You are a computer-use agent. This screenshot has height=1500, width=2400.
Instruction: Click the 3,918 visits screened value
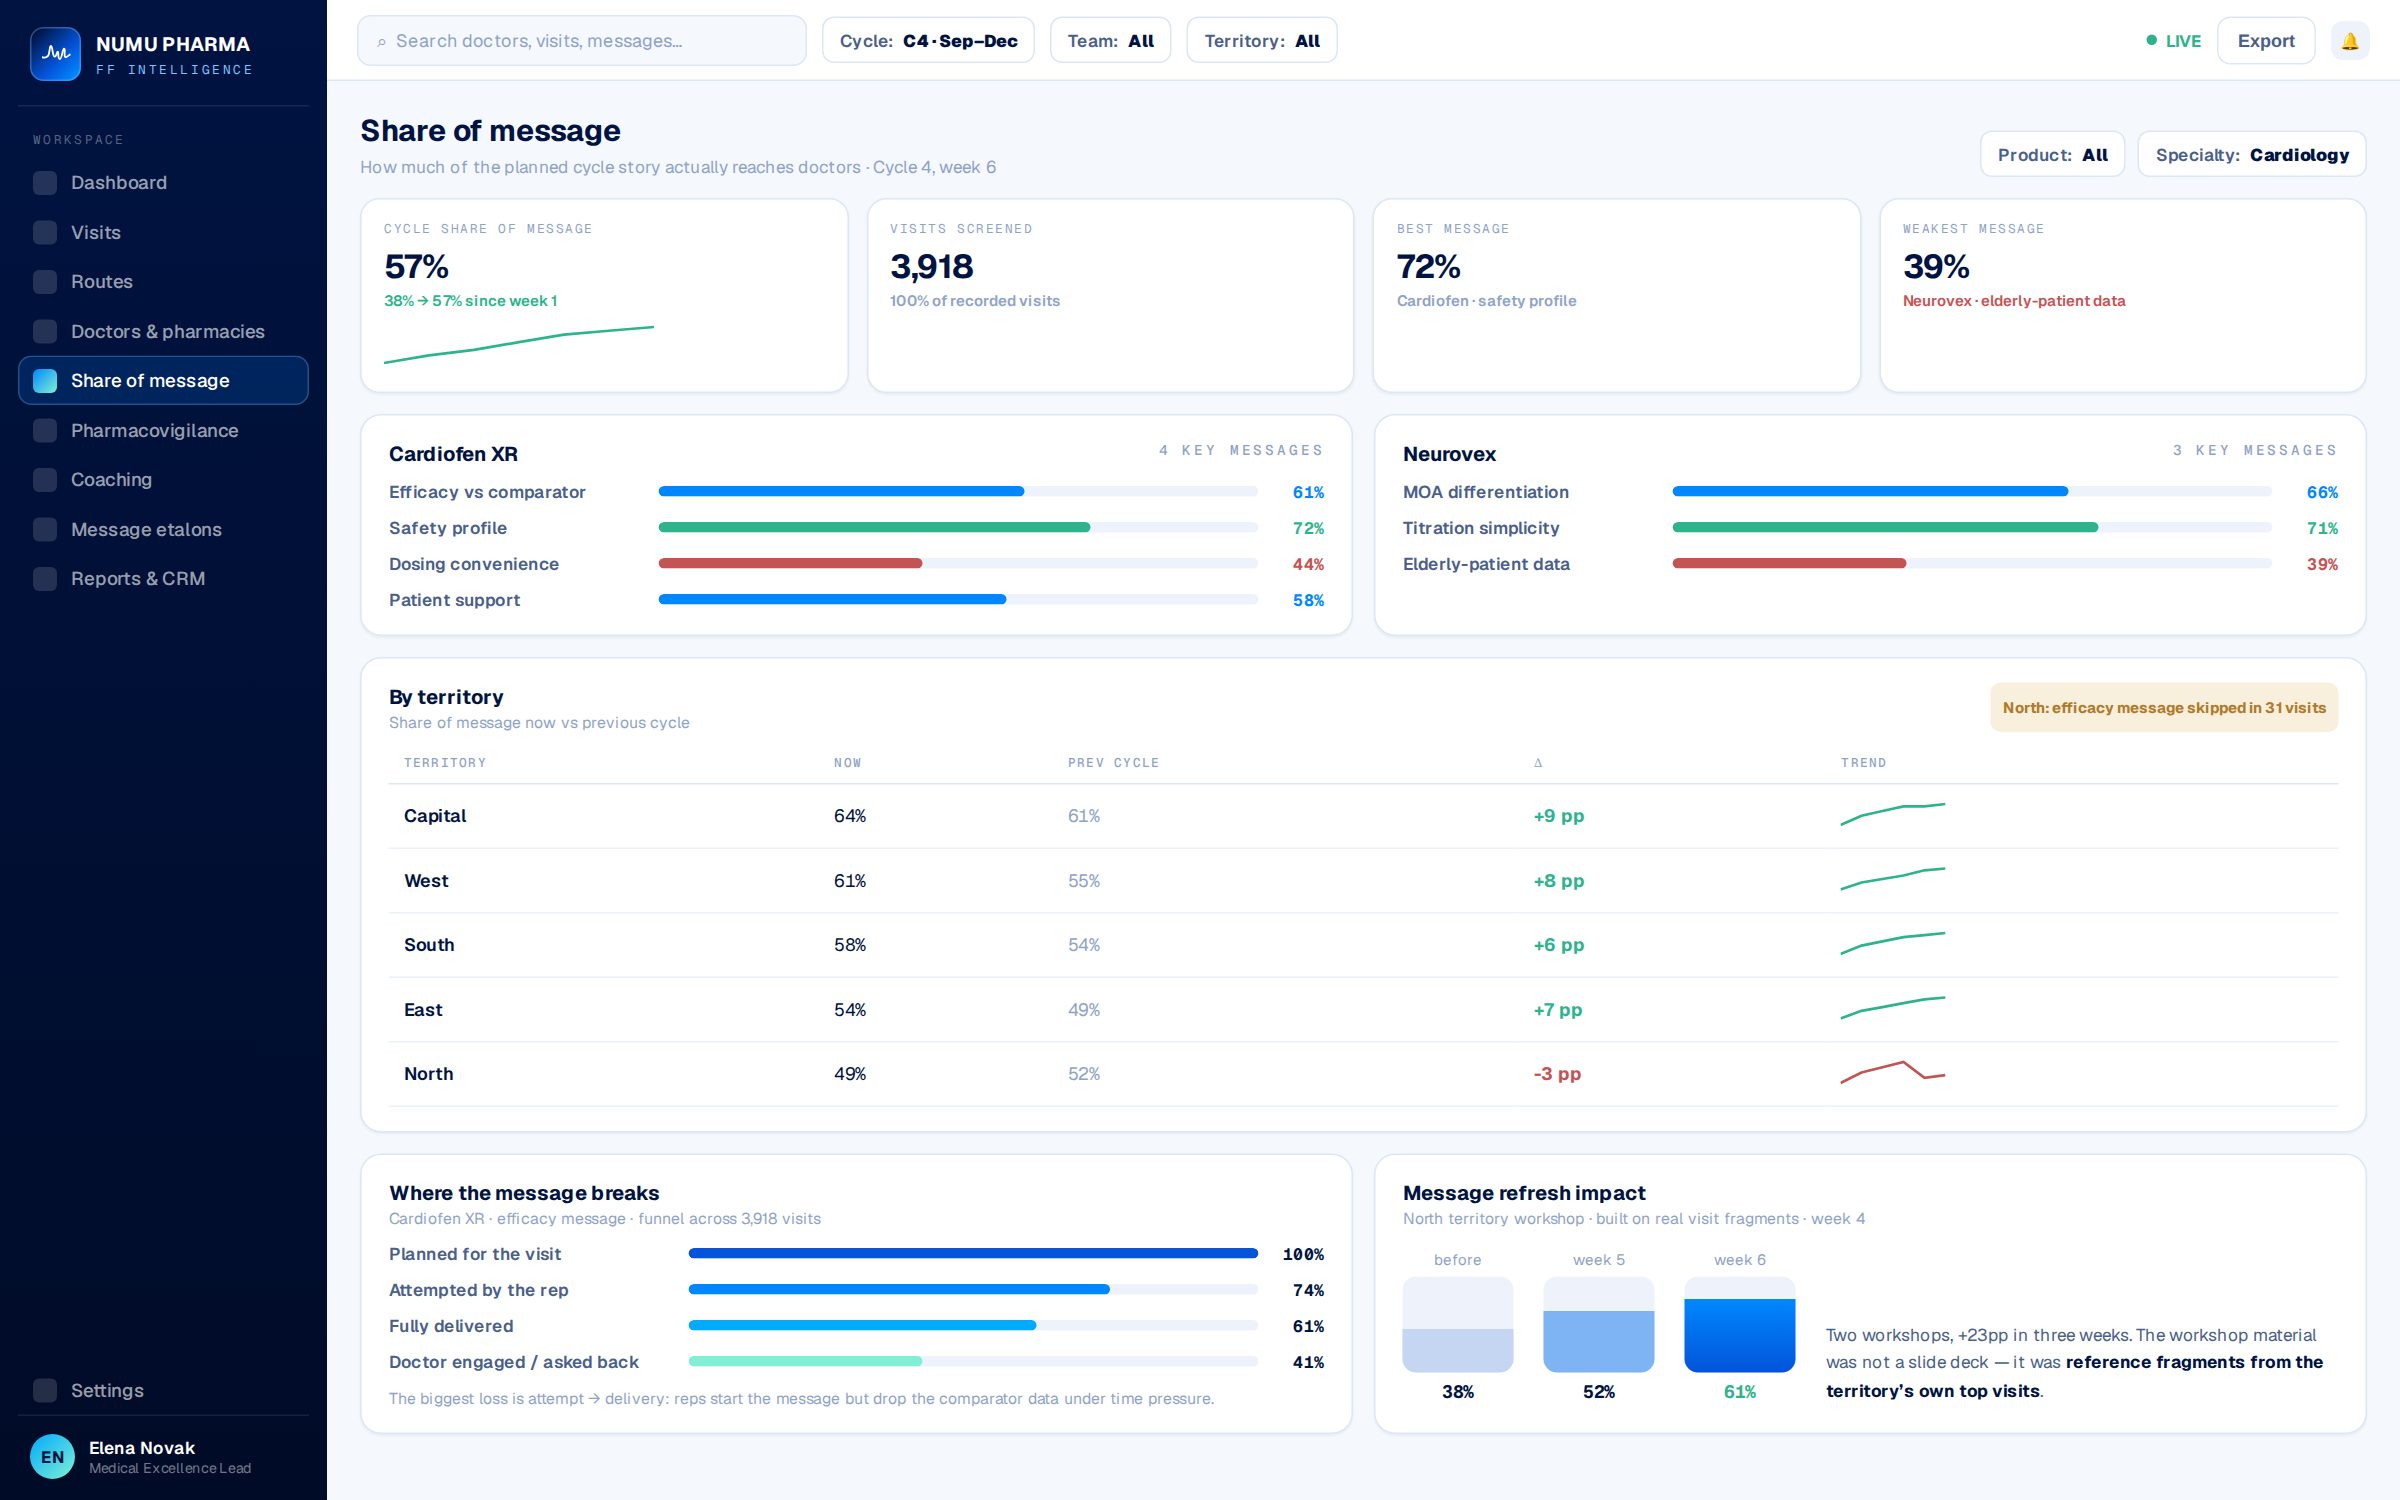[931, 267]
